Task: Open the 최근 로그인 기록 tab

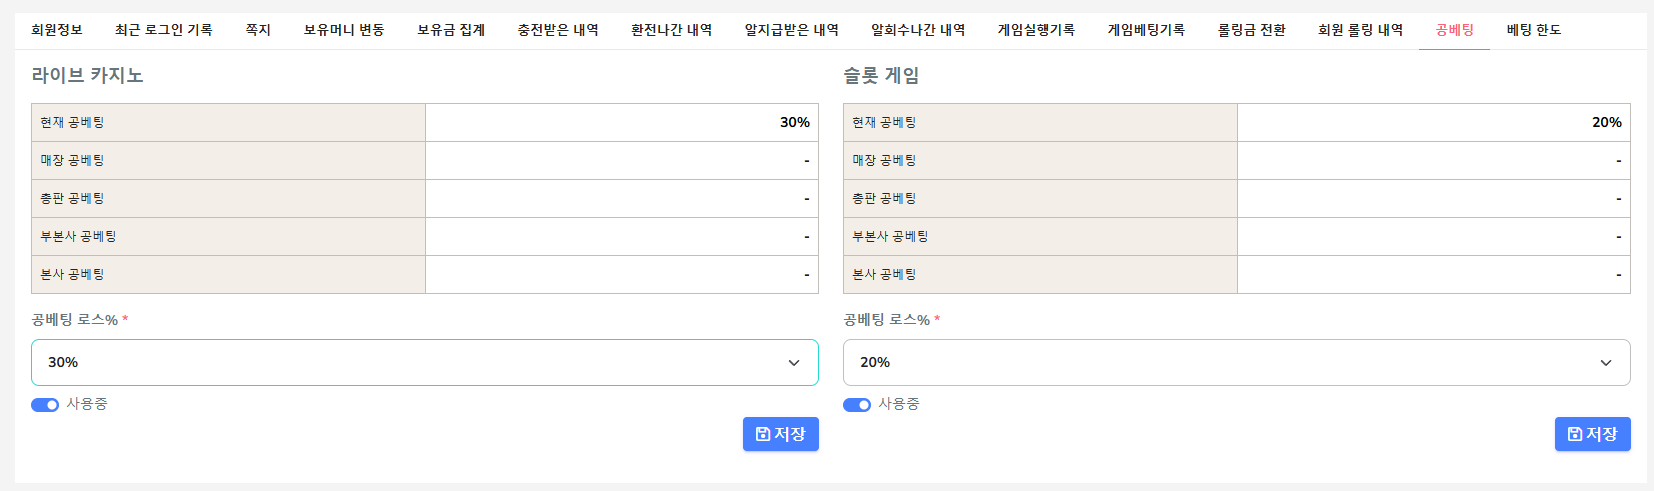Action: (x=164, y=30)
